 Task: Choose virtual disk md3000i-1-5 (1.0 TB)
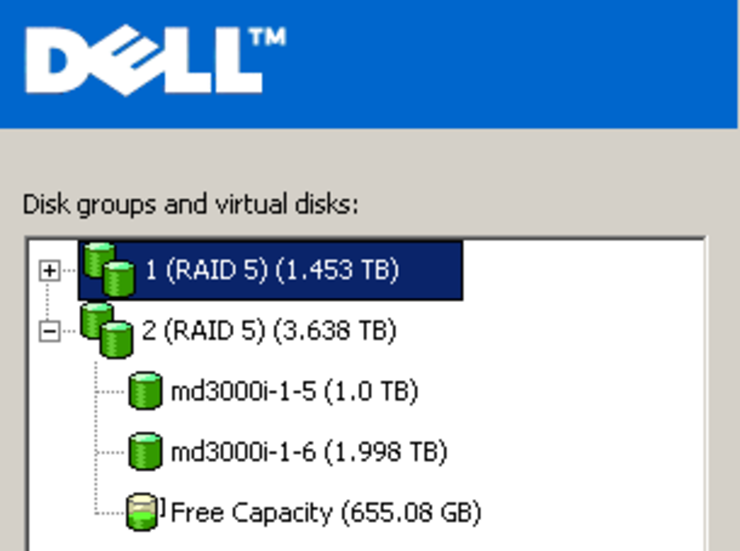294,392
